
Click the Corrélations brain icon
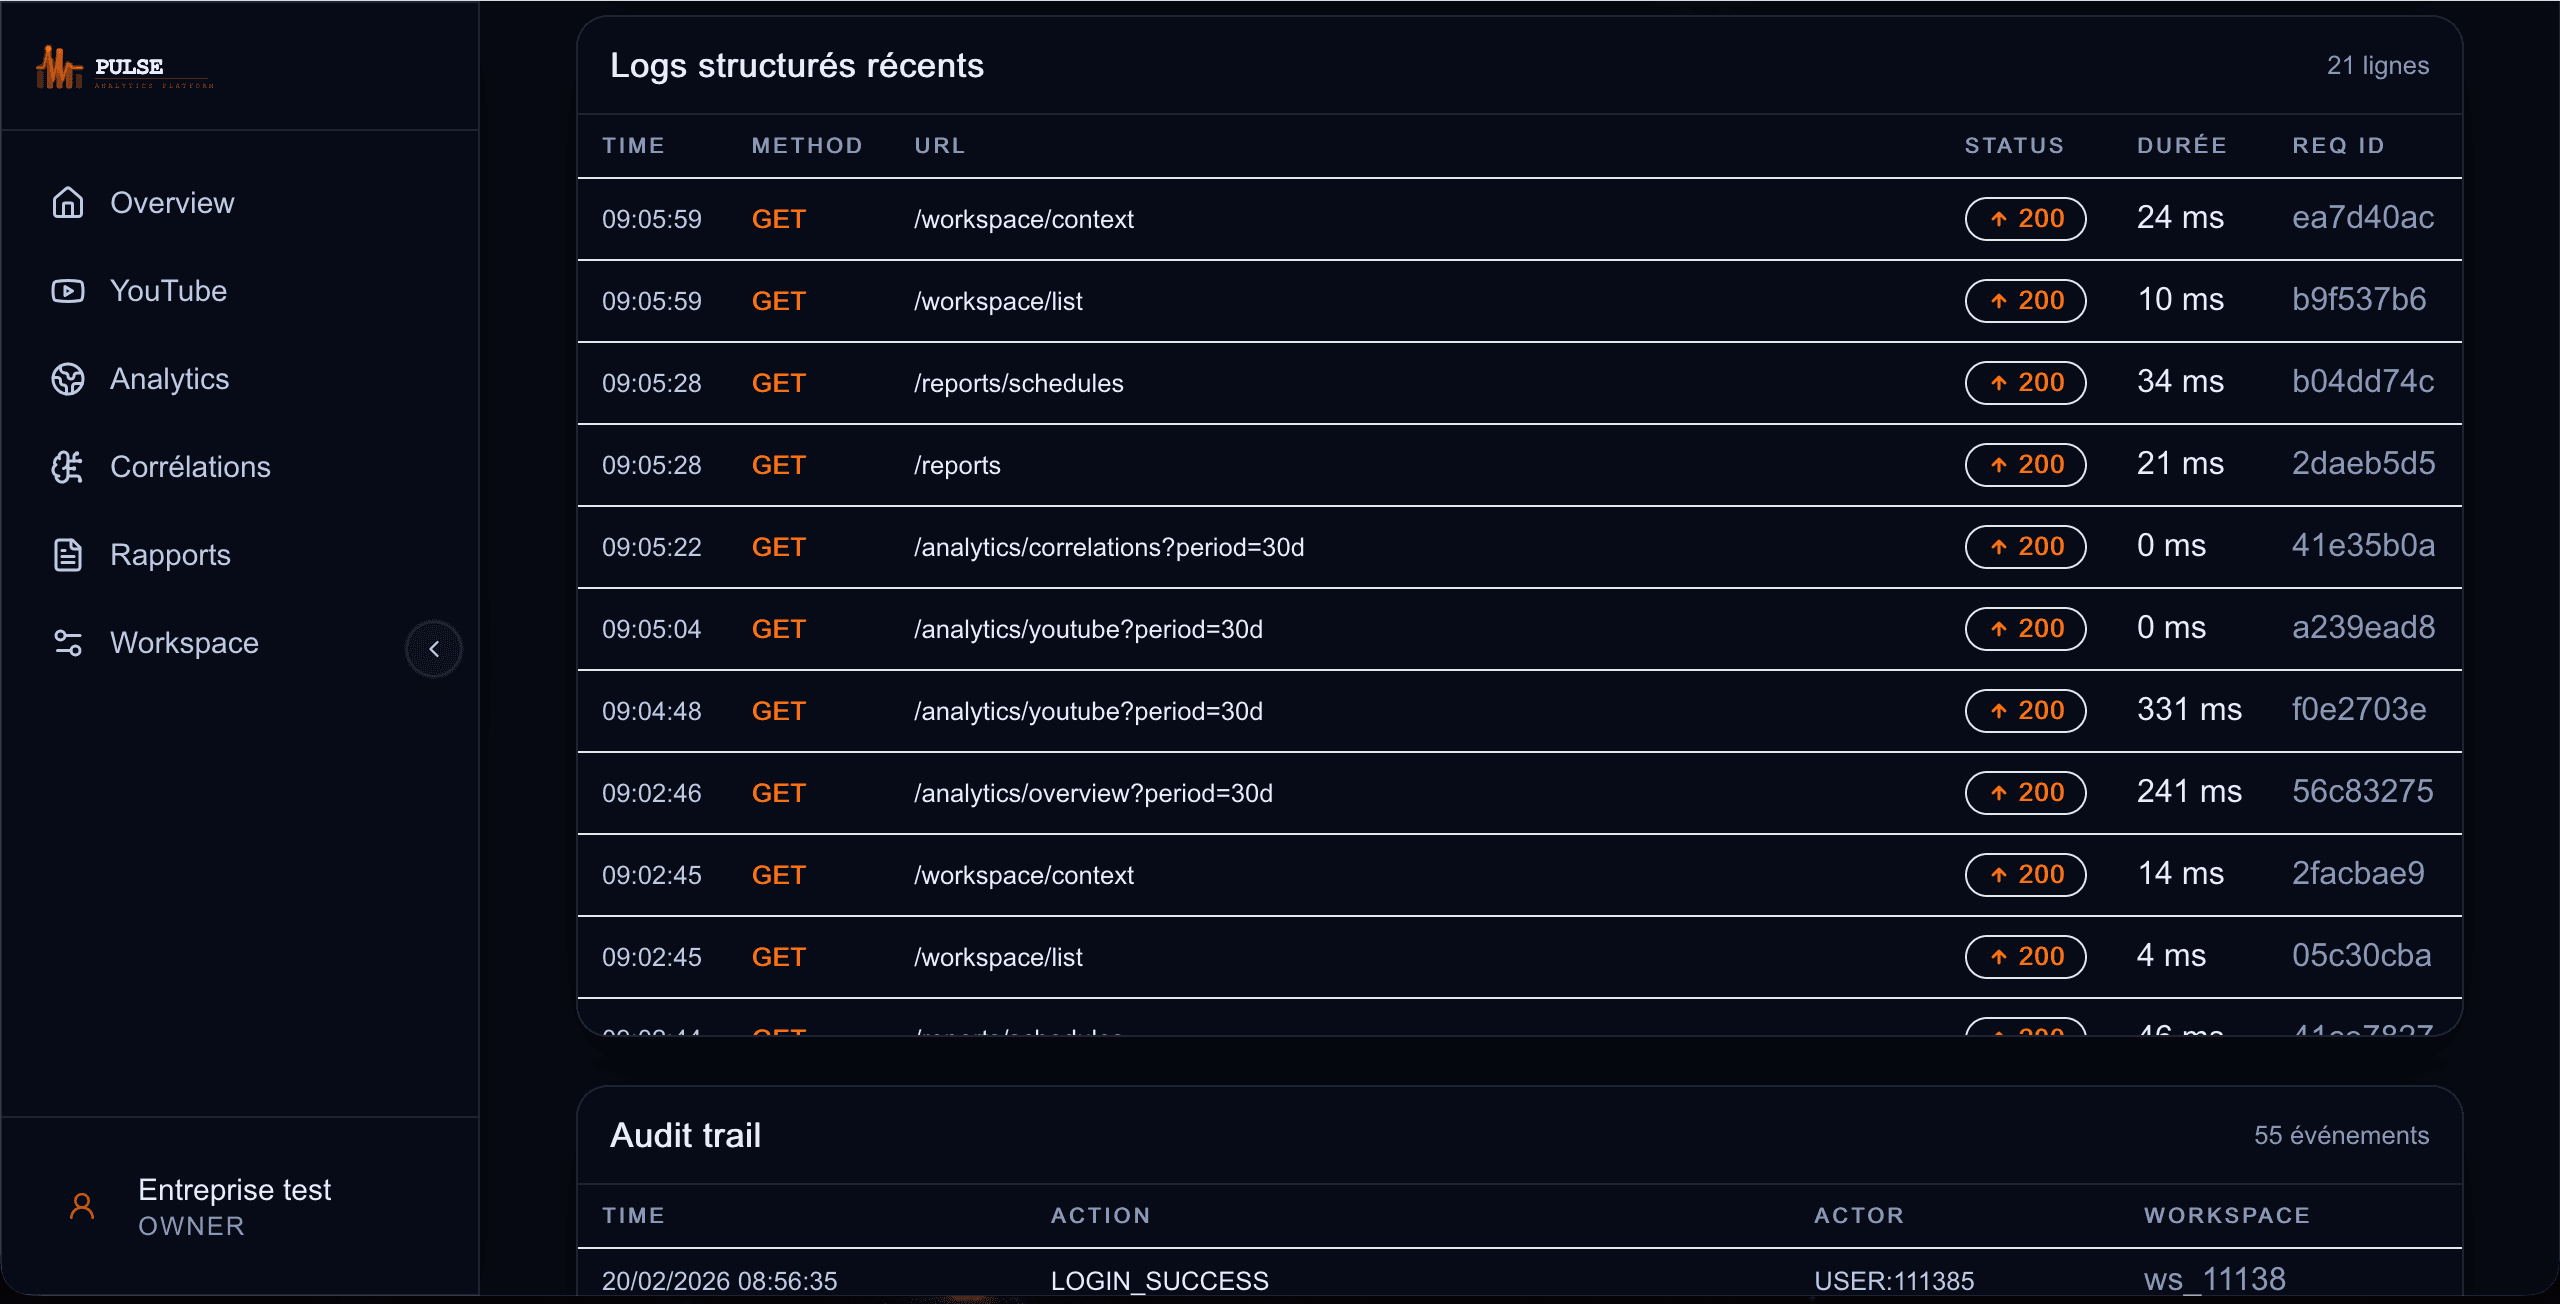(68, 467)
